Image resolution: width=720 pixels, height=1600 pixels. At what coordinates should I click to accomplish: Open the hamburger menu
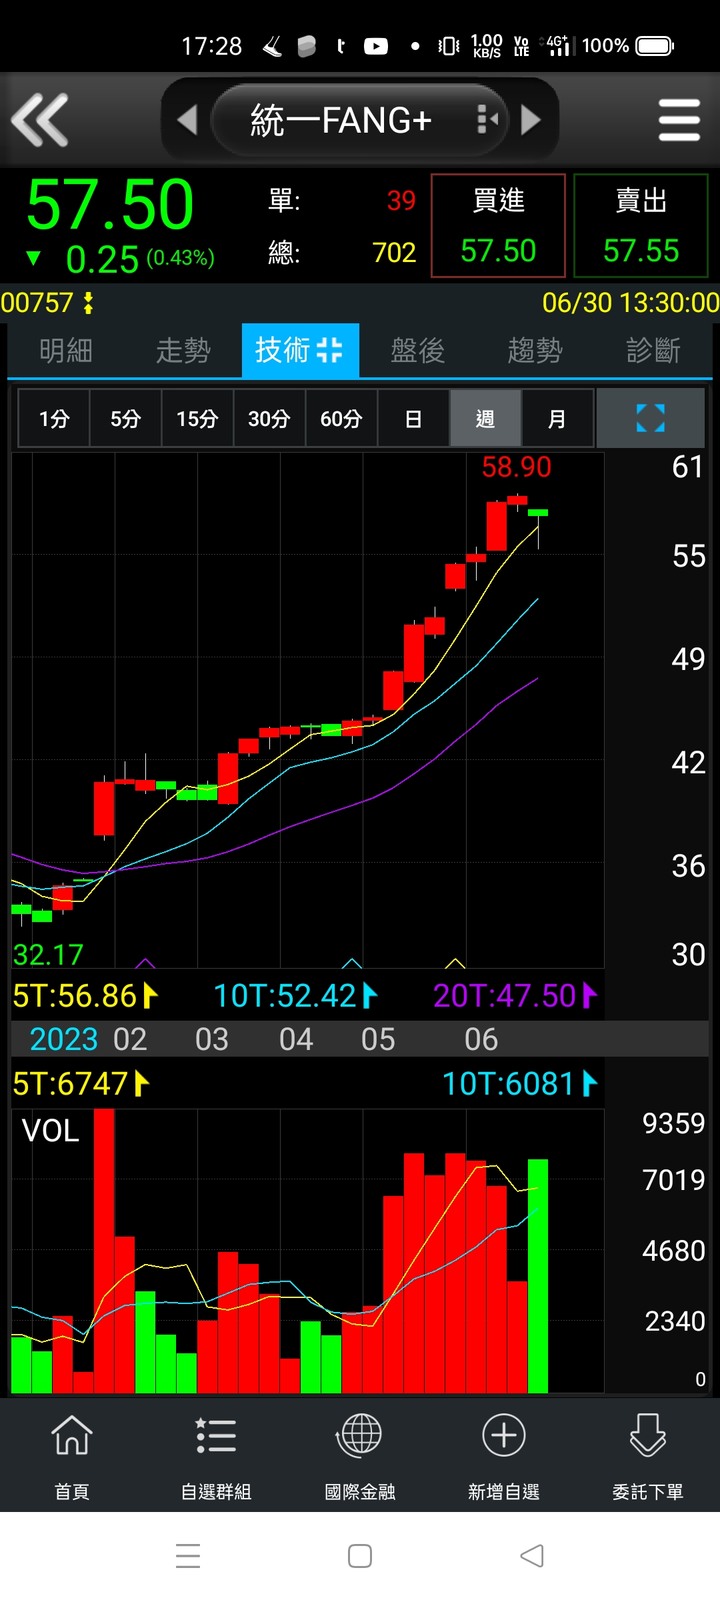pos(679,120)
